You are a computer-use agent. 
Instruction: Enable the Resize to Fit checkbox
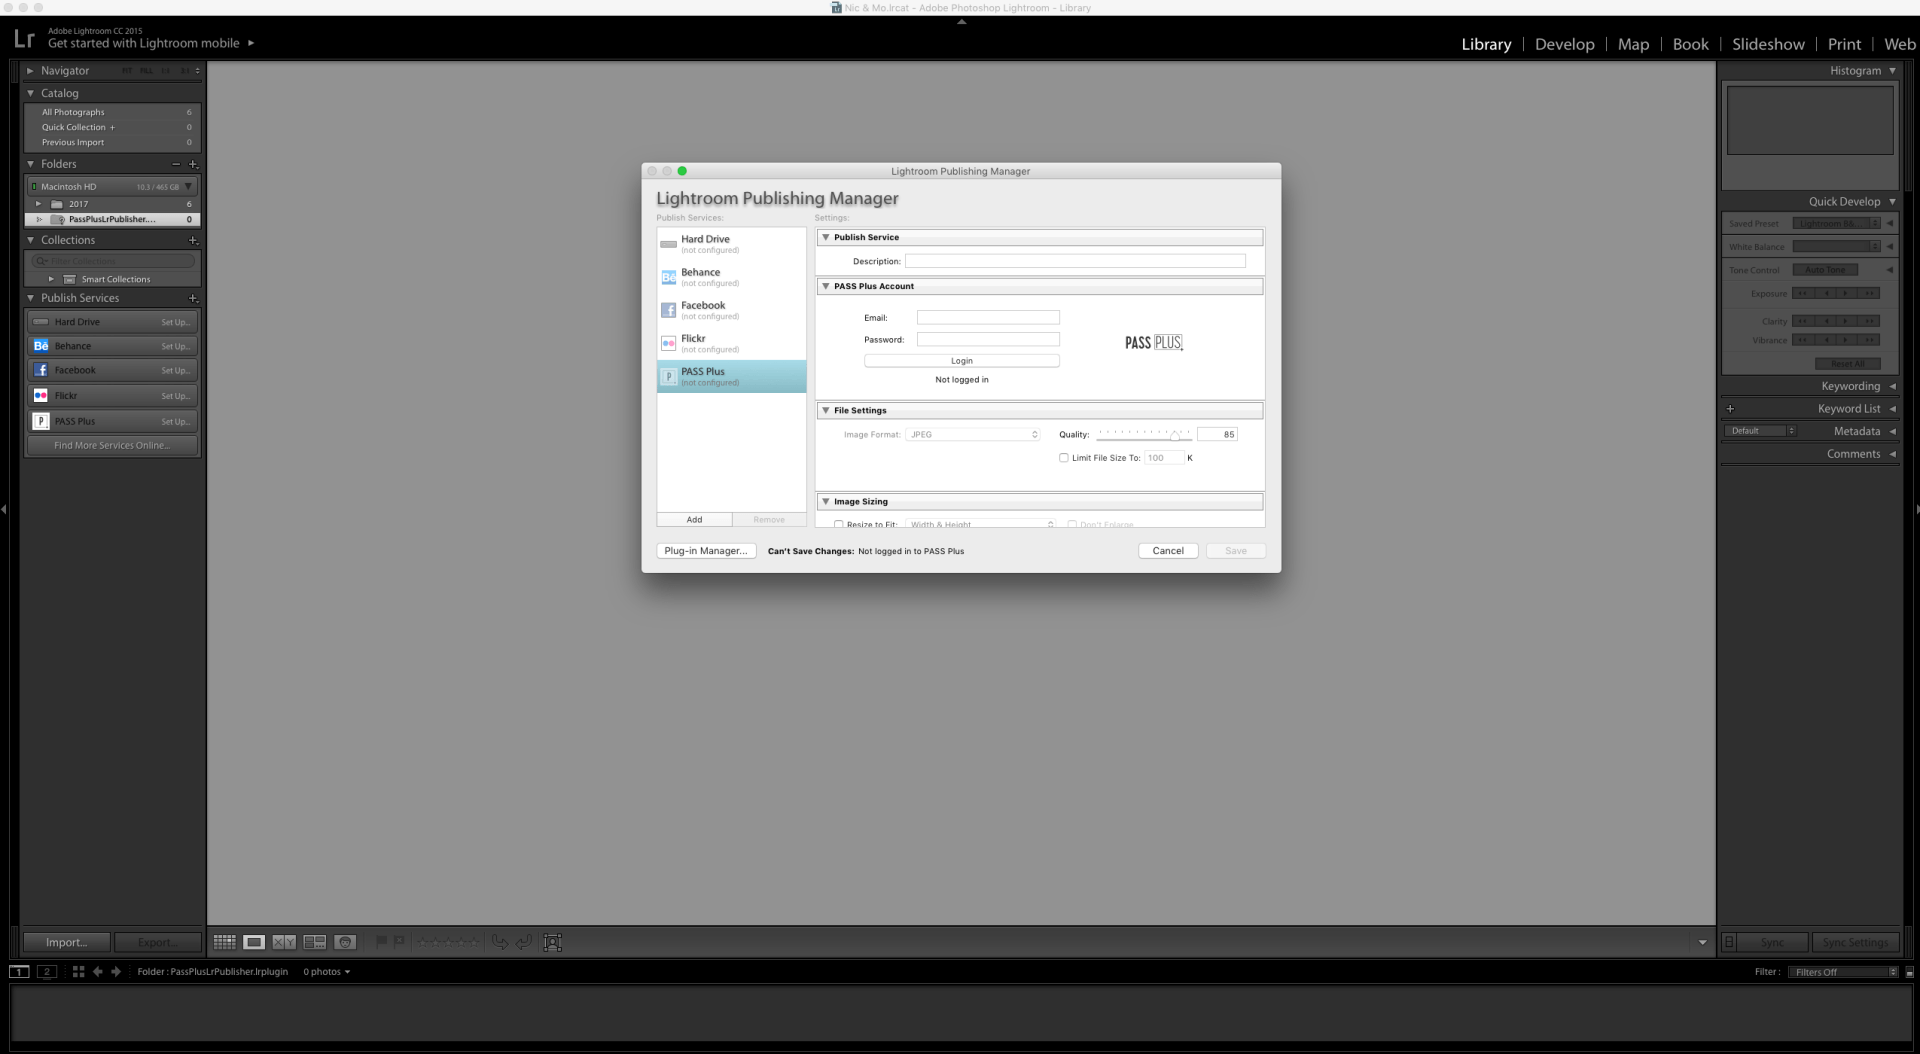(x=838, y=524)
